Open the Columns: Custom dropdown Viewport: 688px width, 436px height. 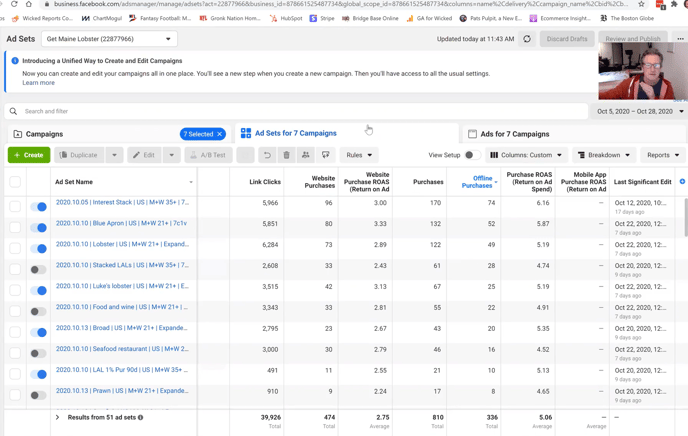click(526, 155)
